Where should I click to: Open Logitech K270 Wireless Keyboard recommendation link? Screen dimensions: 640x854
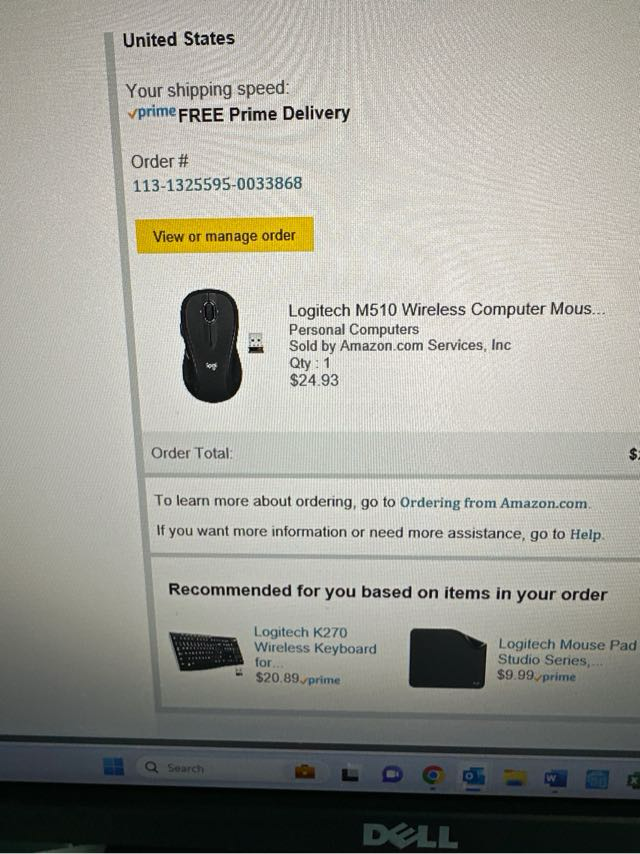(x=315, y=647)
